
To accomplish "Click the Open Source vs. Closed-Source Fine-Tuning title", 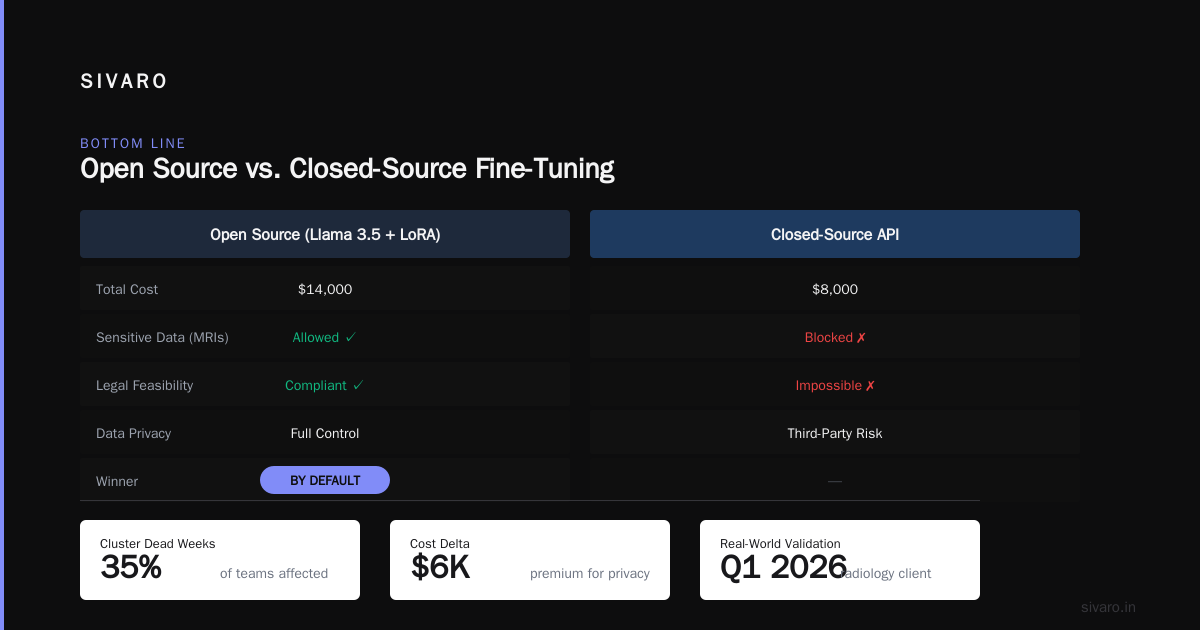I will (347, 168).
